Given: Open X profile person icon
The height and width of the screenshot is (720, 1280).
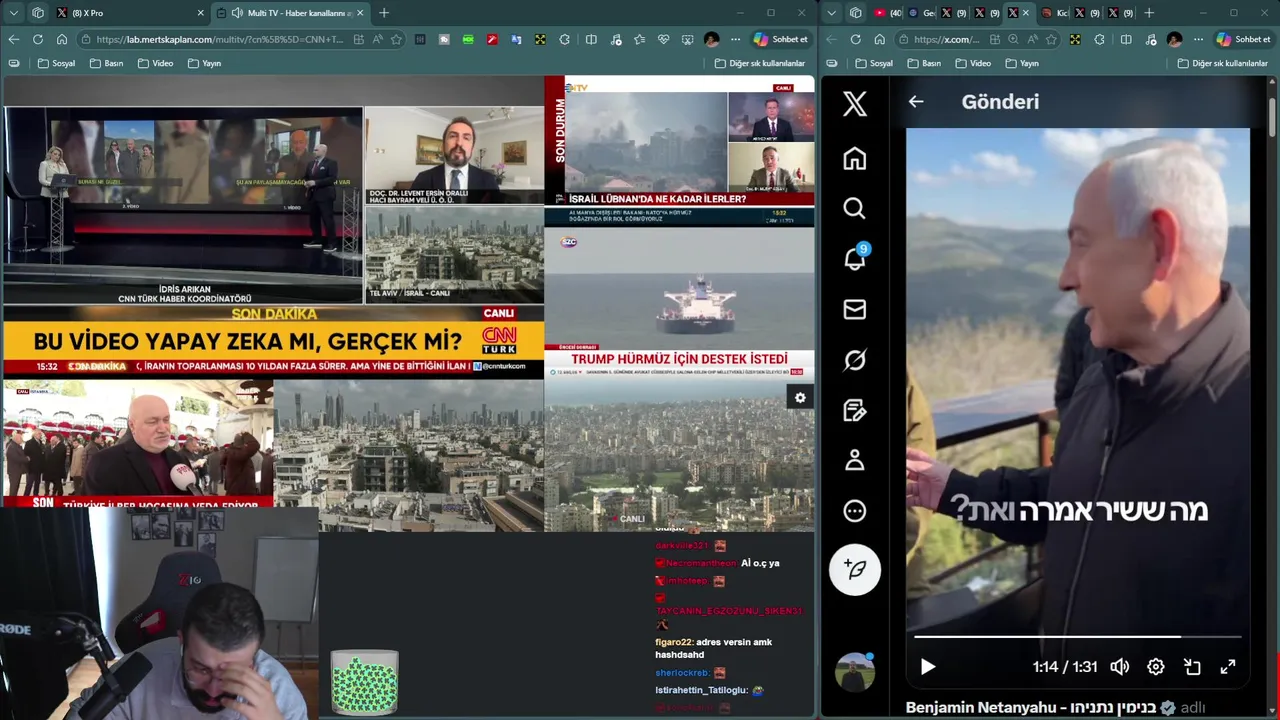Looking at the screenshot, I should [854, 460].
